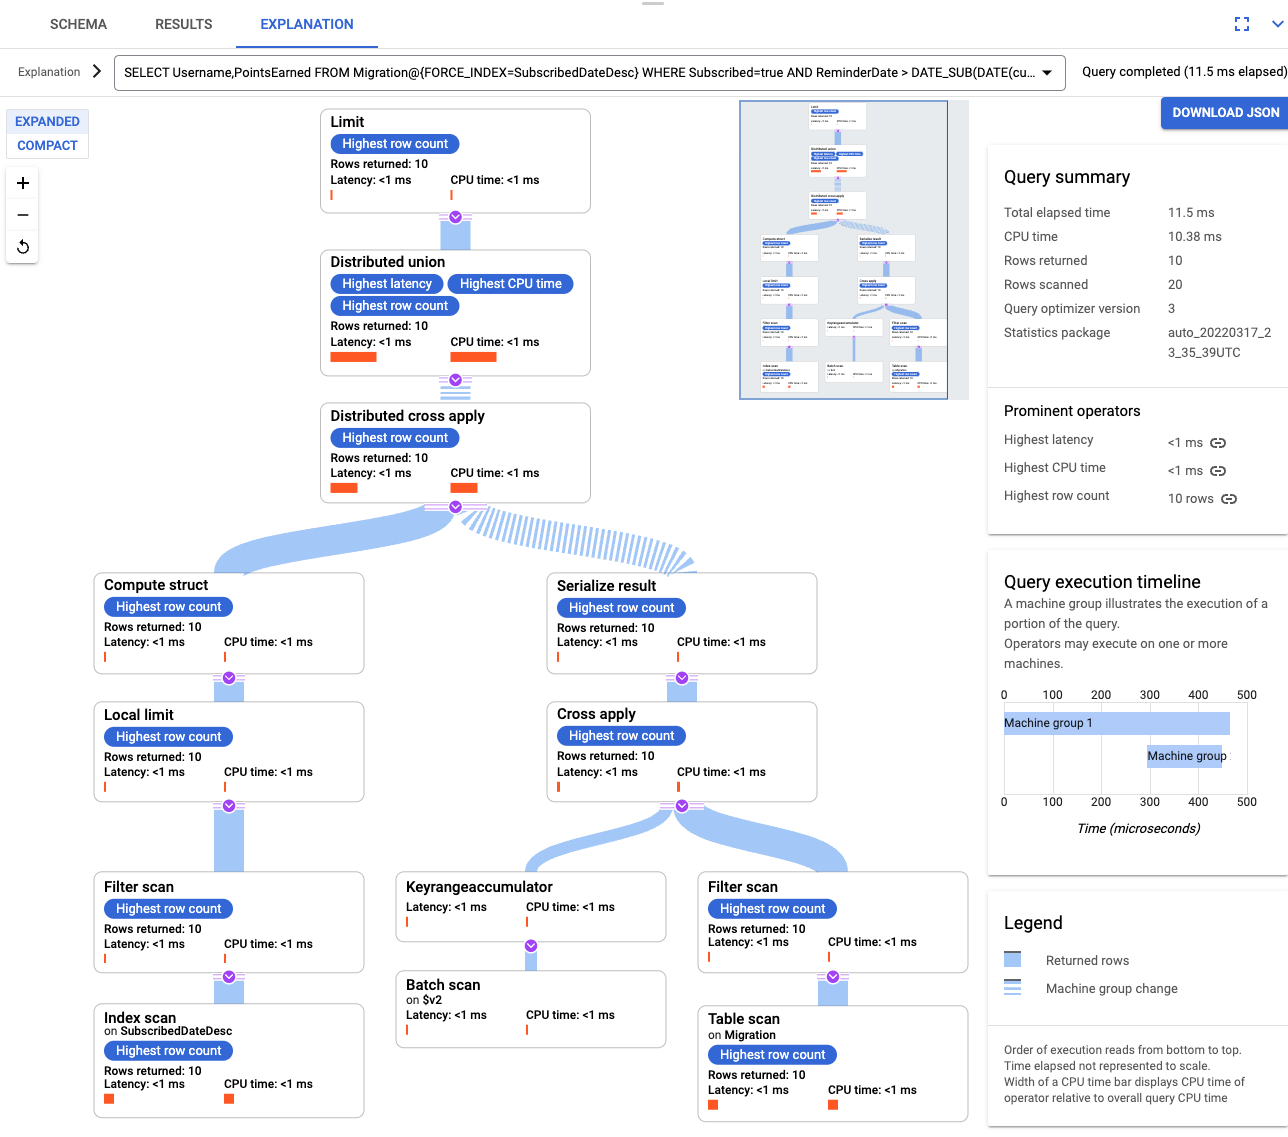Image resolution: width=1288 pixels, height=1137 pixels.
Task: Switch the plan view to COMPACT
Action: coord(47,145)
